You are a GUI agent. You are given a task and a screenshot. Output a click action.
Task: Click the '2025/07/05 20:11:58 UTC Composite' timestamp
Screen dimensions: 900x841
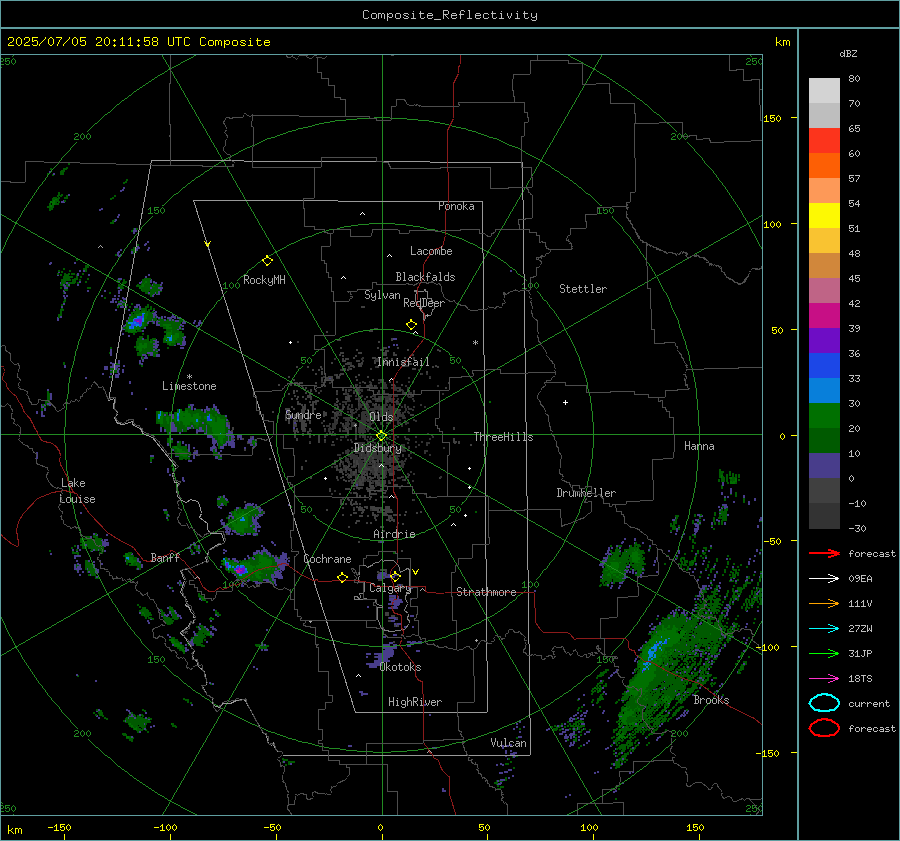point(139,42)
